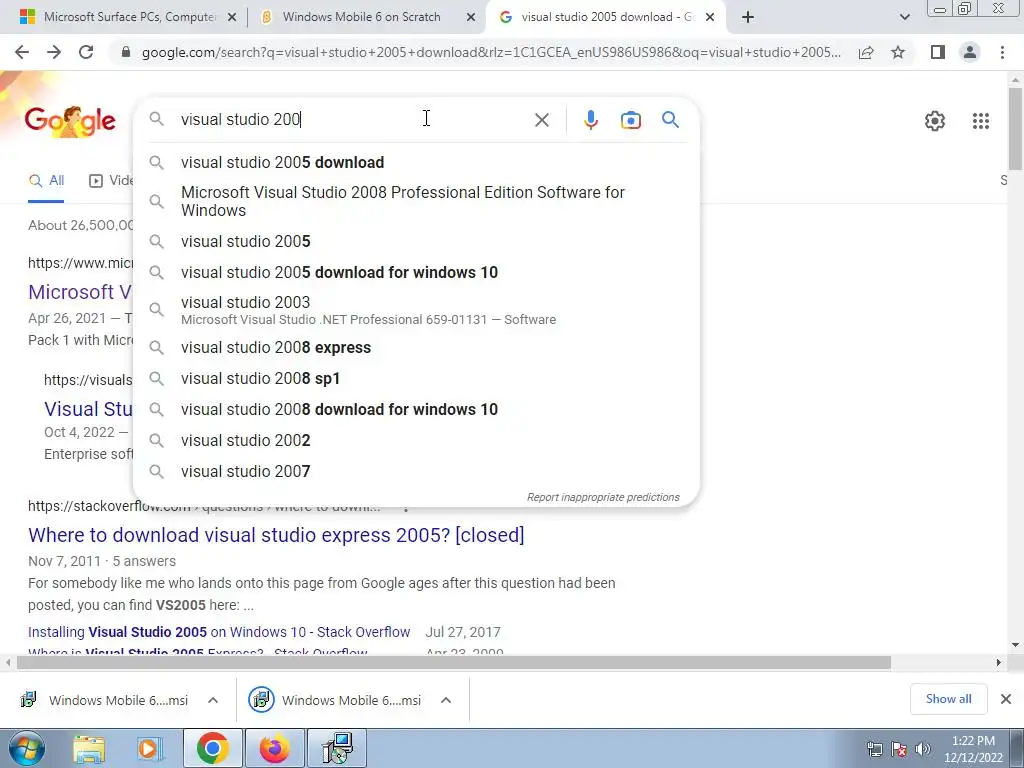Image resolution: width=1024 pixels, height=768 pixels.
Task: Switch to Windows Mobile 6 on Scratch tab
Action: pos(361,17)
